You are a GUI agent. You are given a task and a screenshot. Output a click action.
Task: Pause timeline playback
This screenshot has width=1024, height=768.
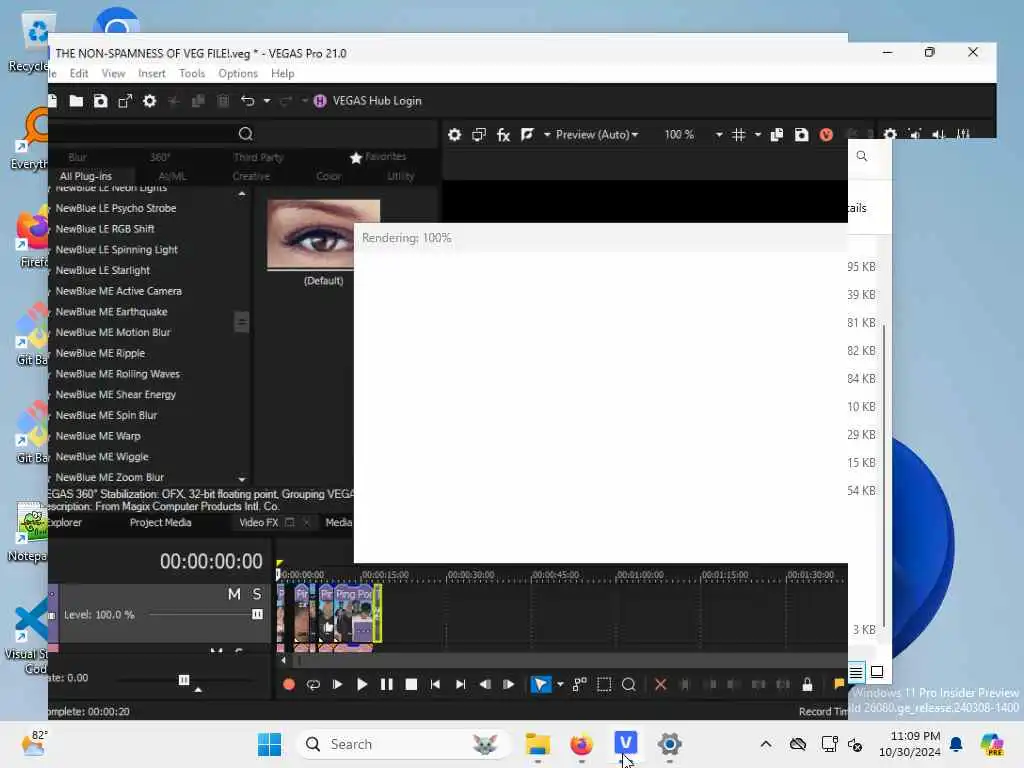[x=387, y=684]
